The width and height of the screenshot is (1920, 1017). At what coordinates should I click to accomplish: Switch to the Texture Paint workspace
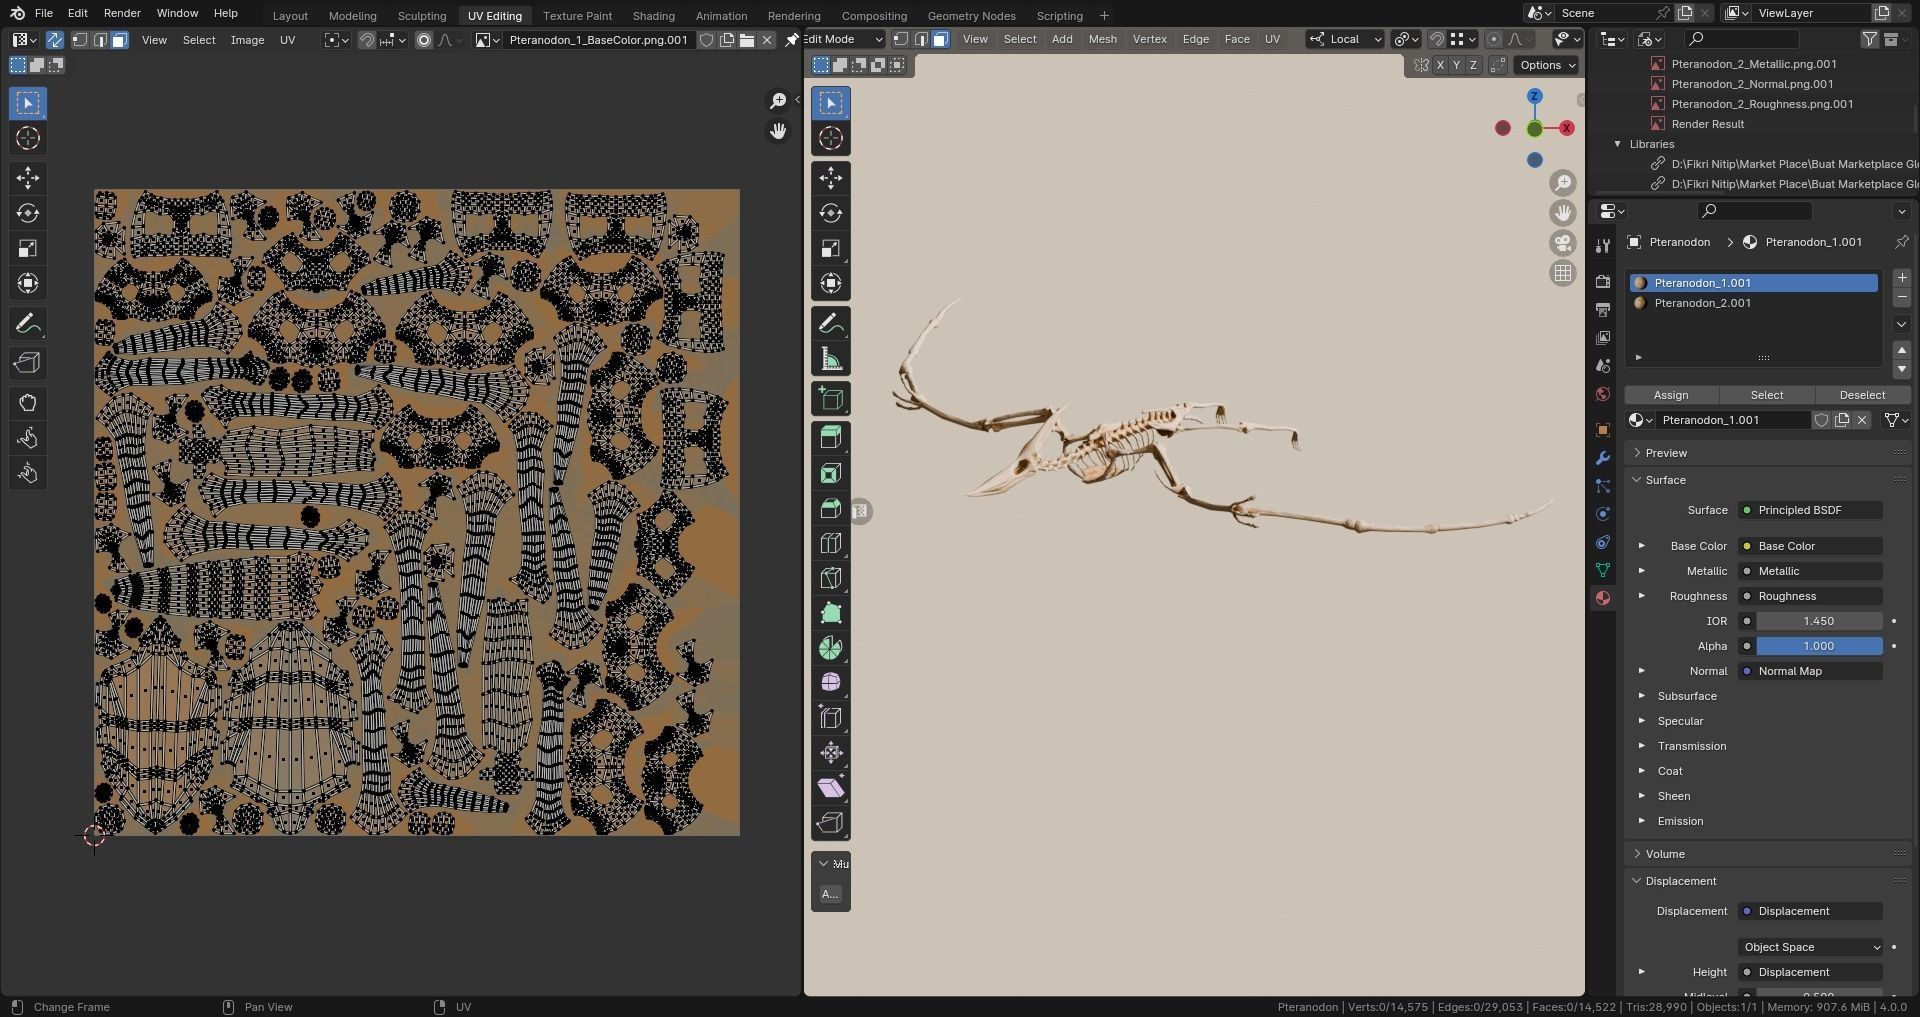[577, 16]
